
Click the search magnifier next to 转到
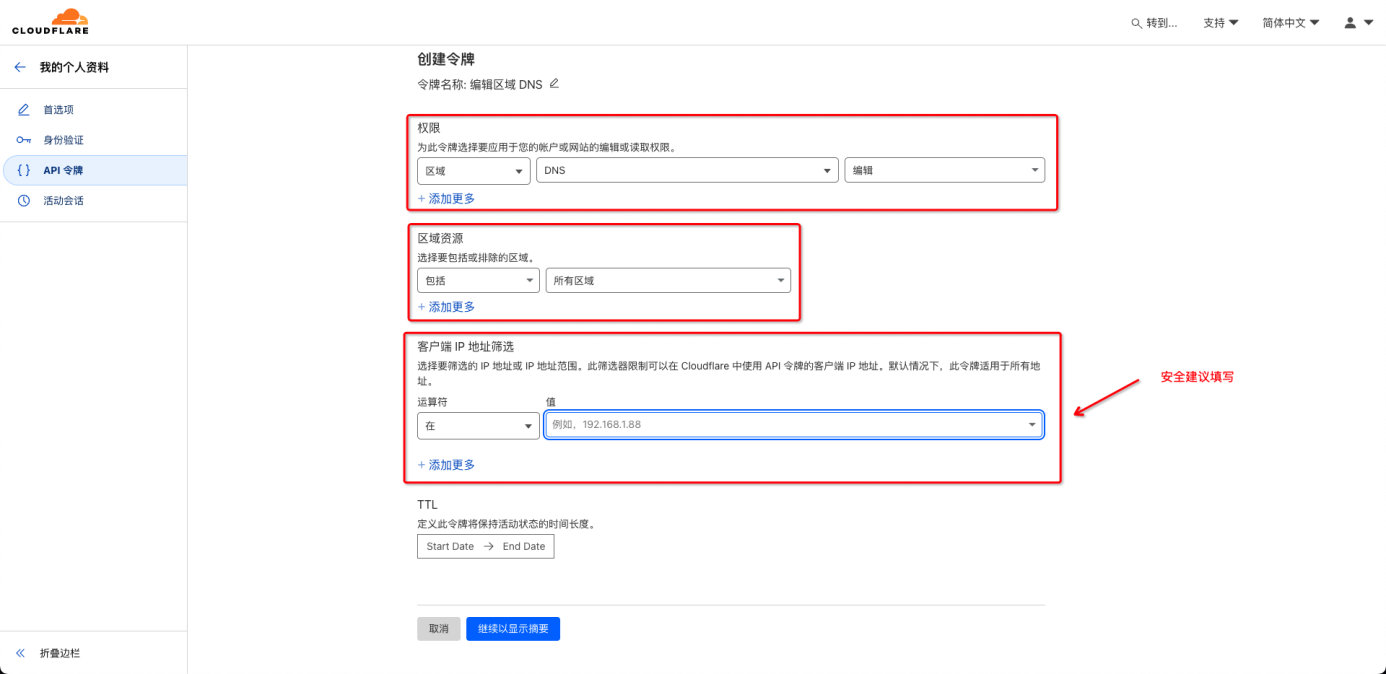(x=1134, y=21)
